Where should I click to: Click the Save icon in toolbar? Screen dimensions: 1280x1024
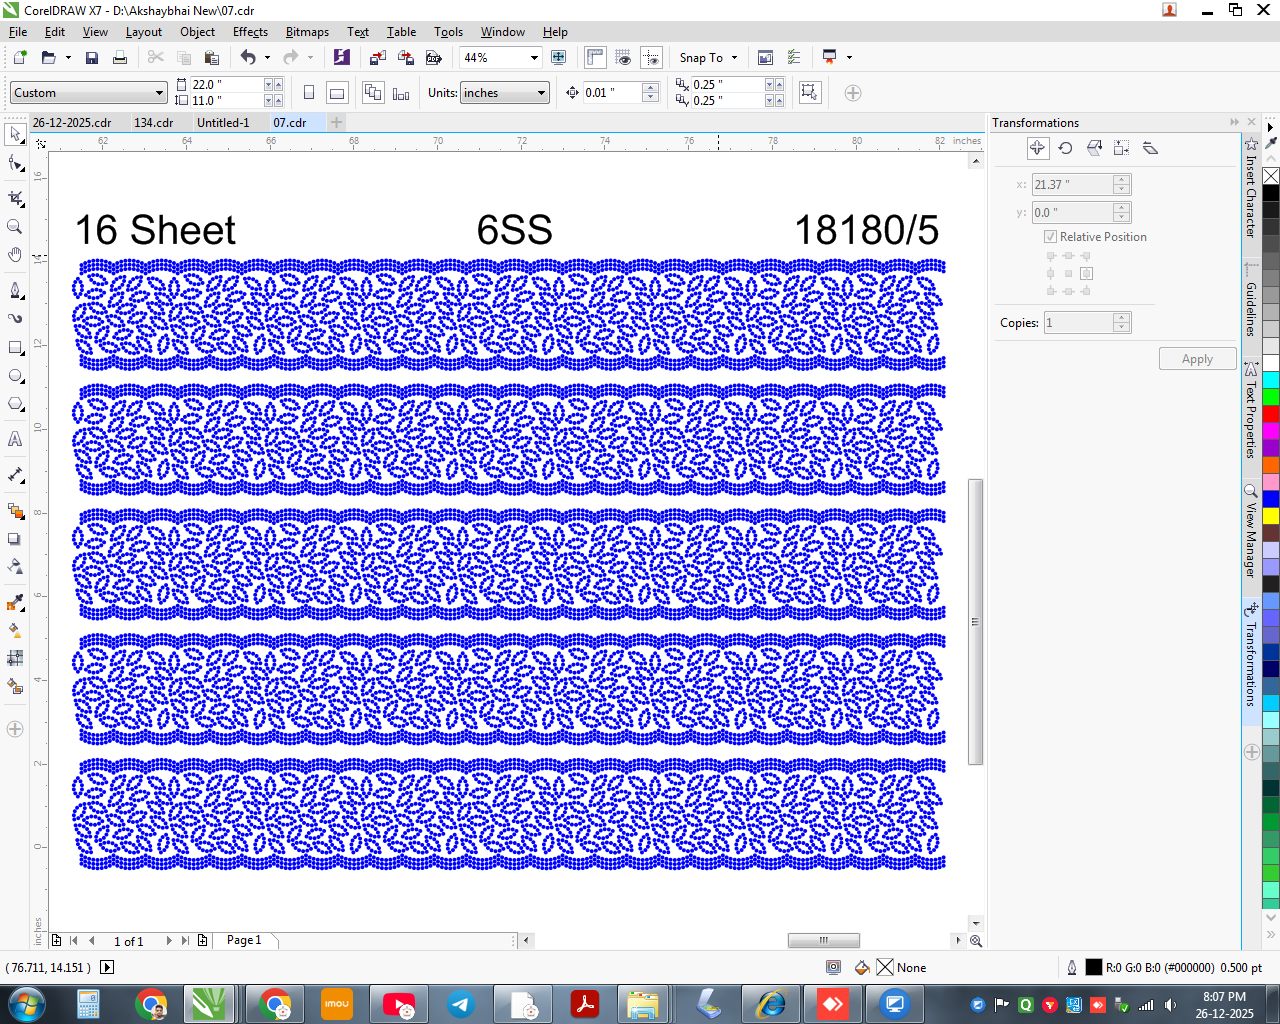coord(92,58)
